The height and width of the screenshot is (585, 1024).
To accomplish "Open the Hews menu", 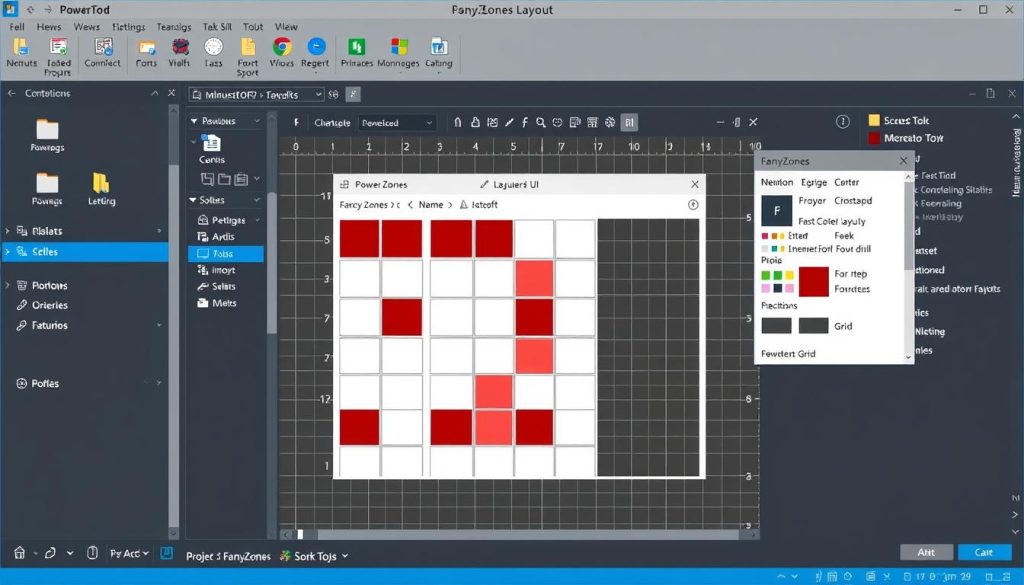I will point(49,27).
